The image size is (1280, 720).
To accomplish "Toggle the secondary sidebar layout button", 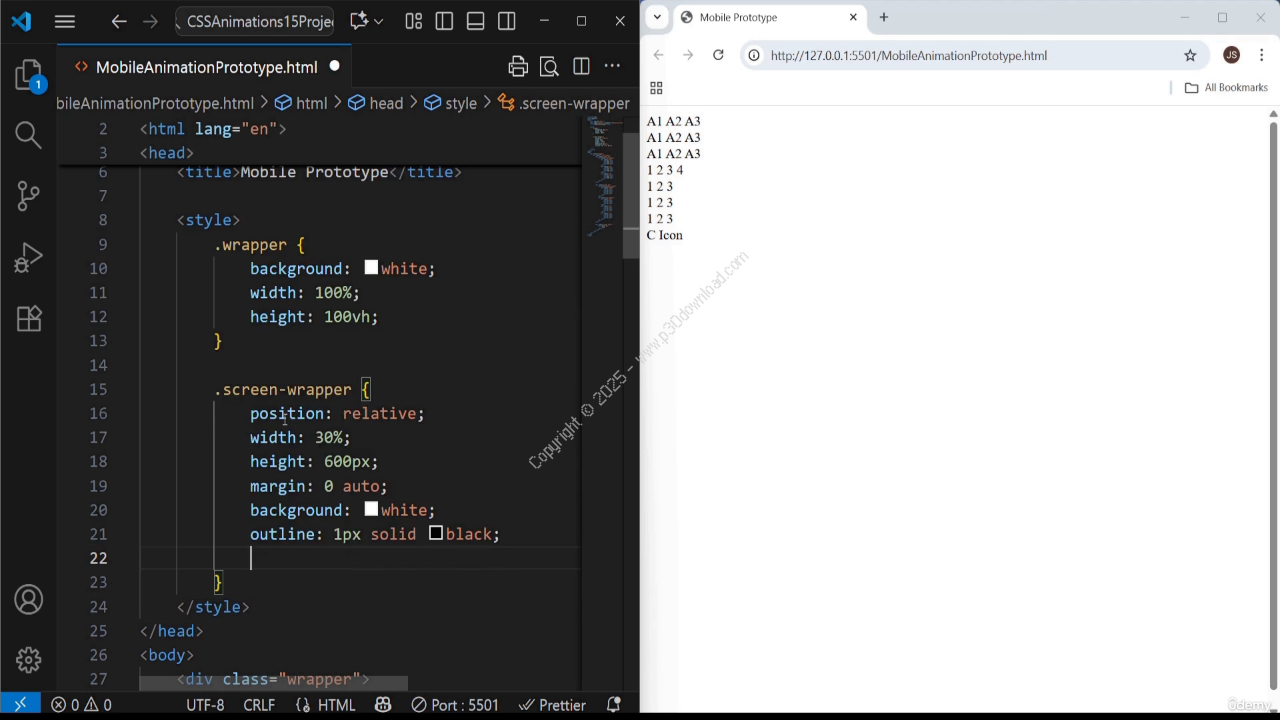I will (x=507, y=21).
